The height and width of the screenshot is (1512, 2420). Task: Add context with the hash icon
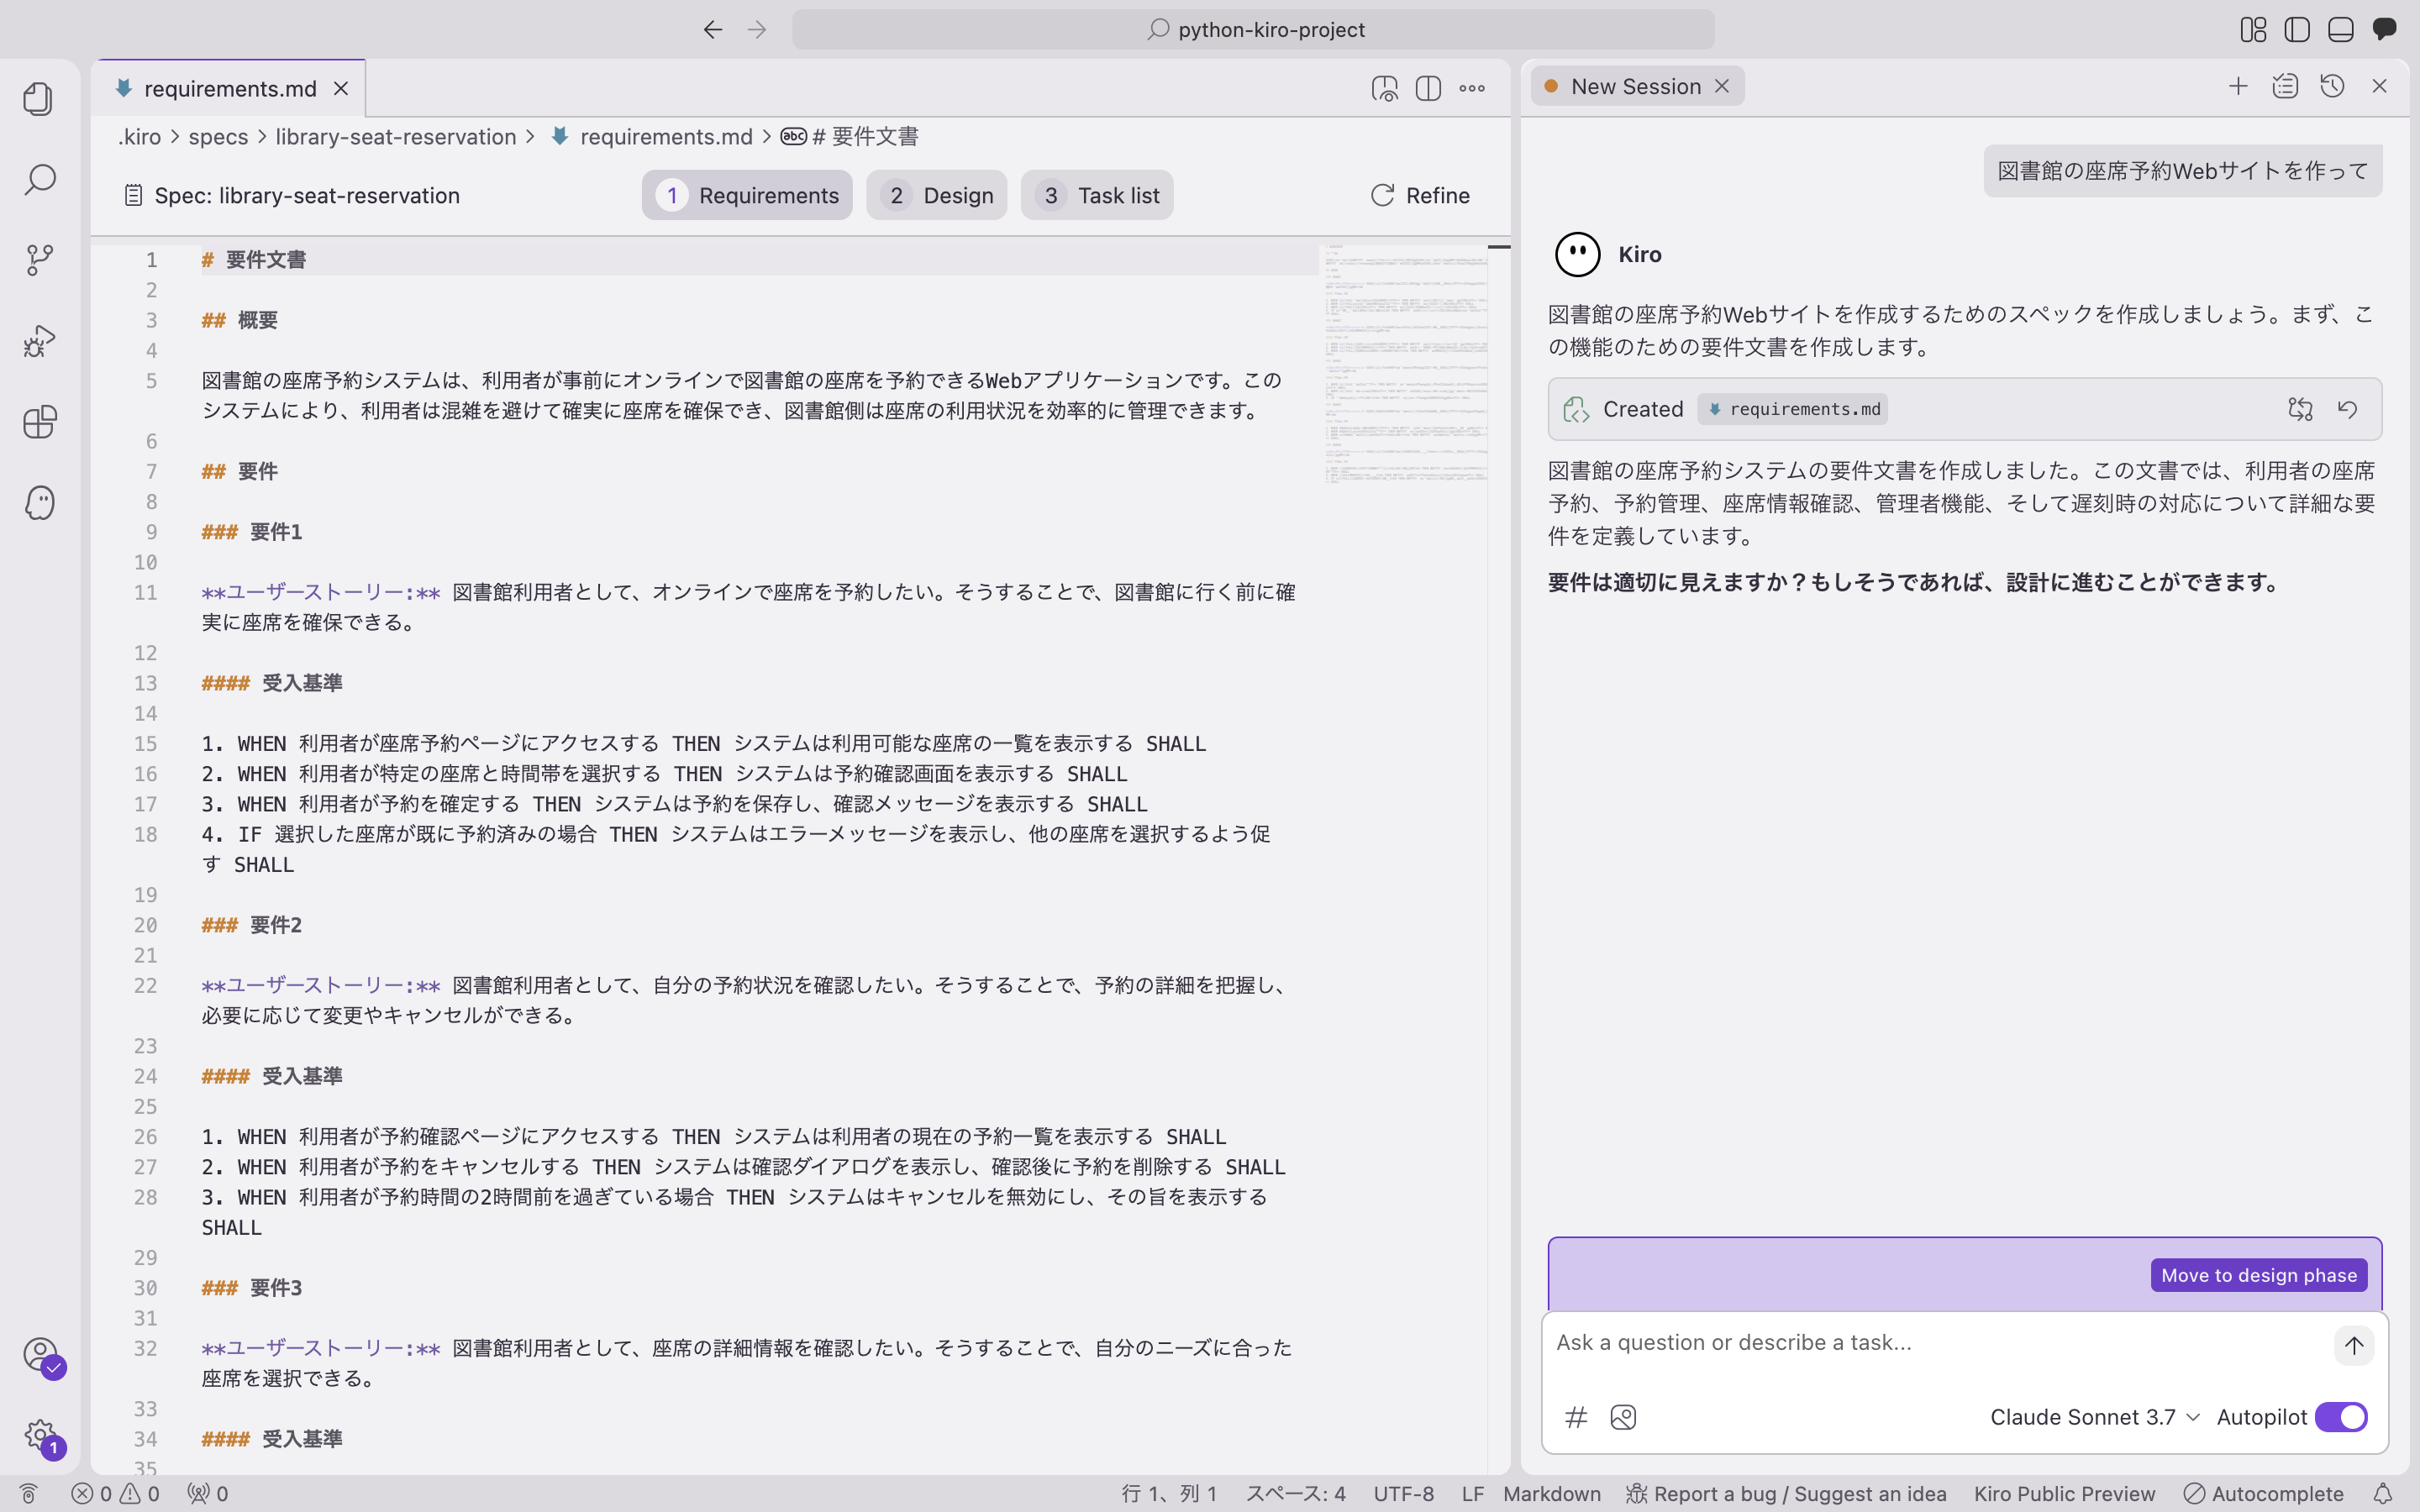pos(1576,1417)
